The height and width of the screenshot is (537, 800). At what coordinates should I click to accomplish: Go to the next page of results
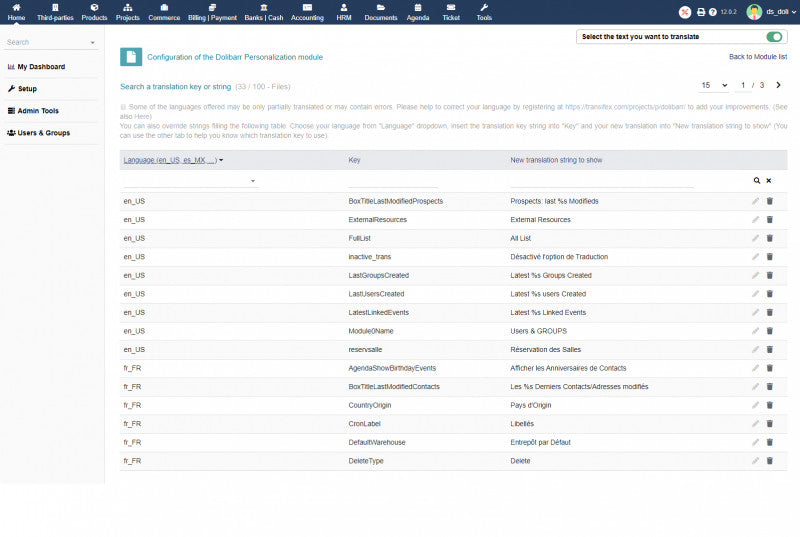click(x=779, y=85)
